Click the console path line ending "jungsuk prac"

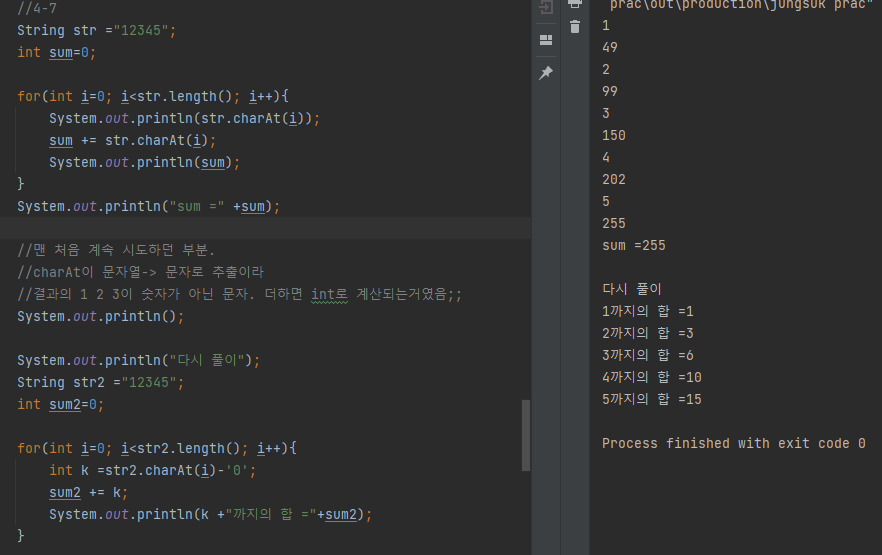click(741, 5)
